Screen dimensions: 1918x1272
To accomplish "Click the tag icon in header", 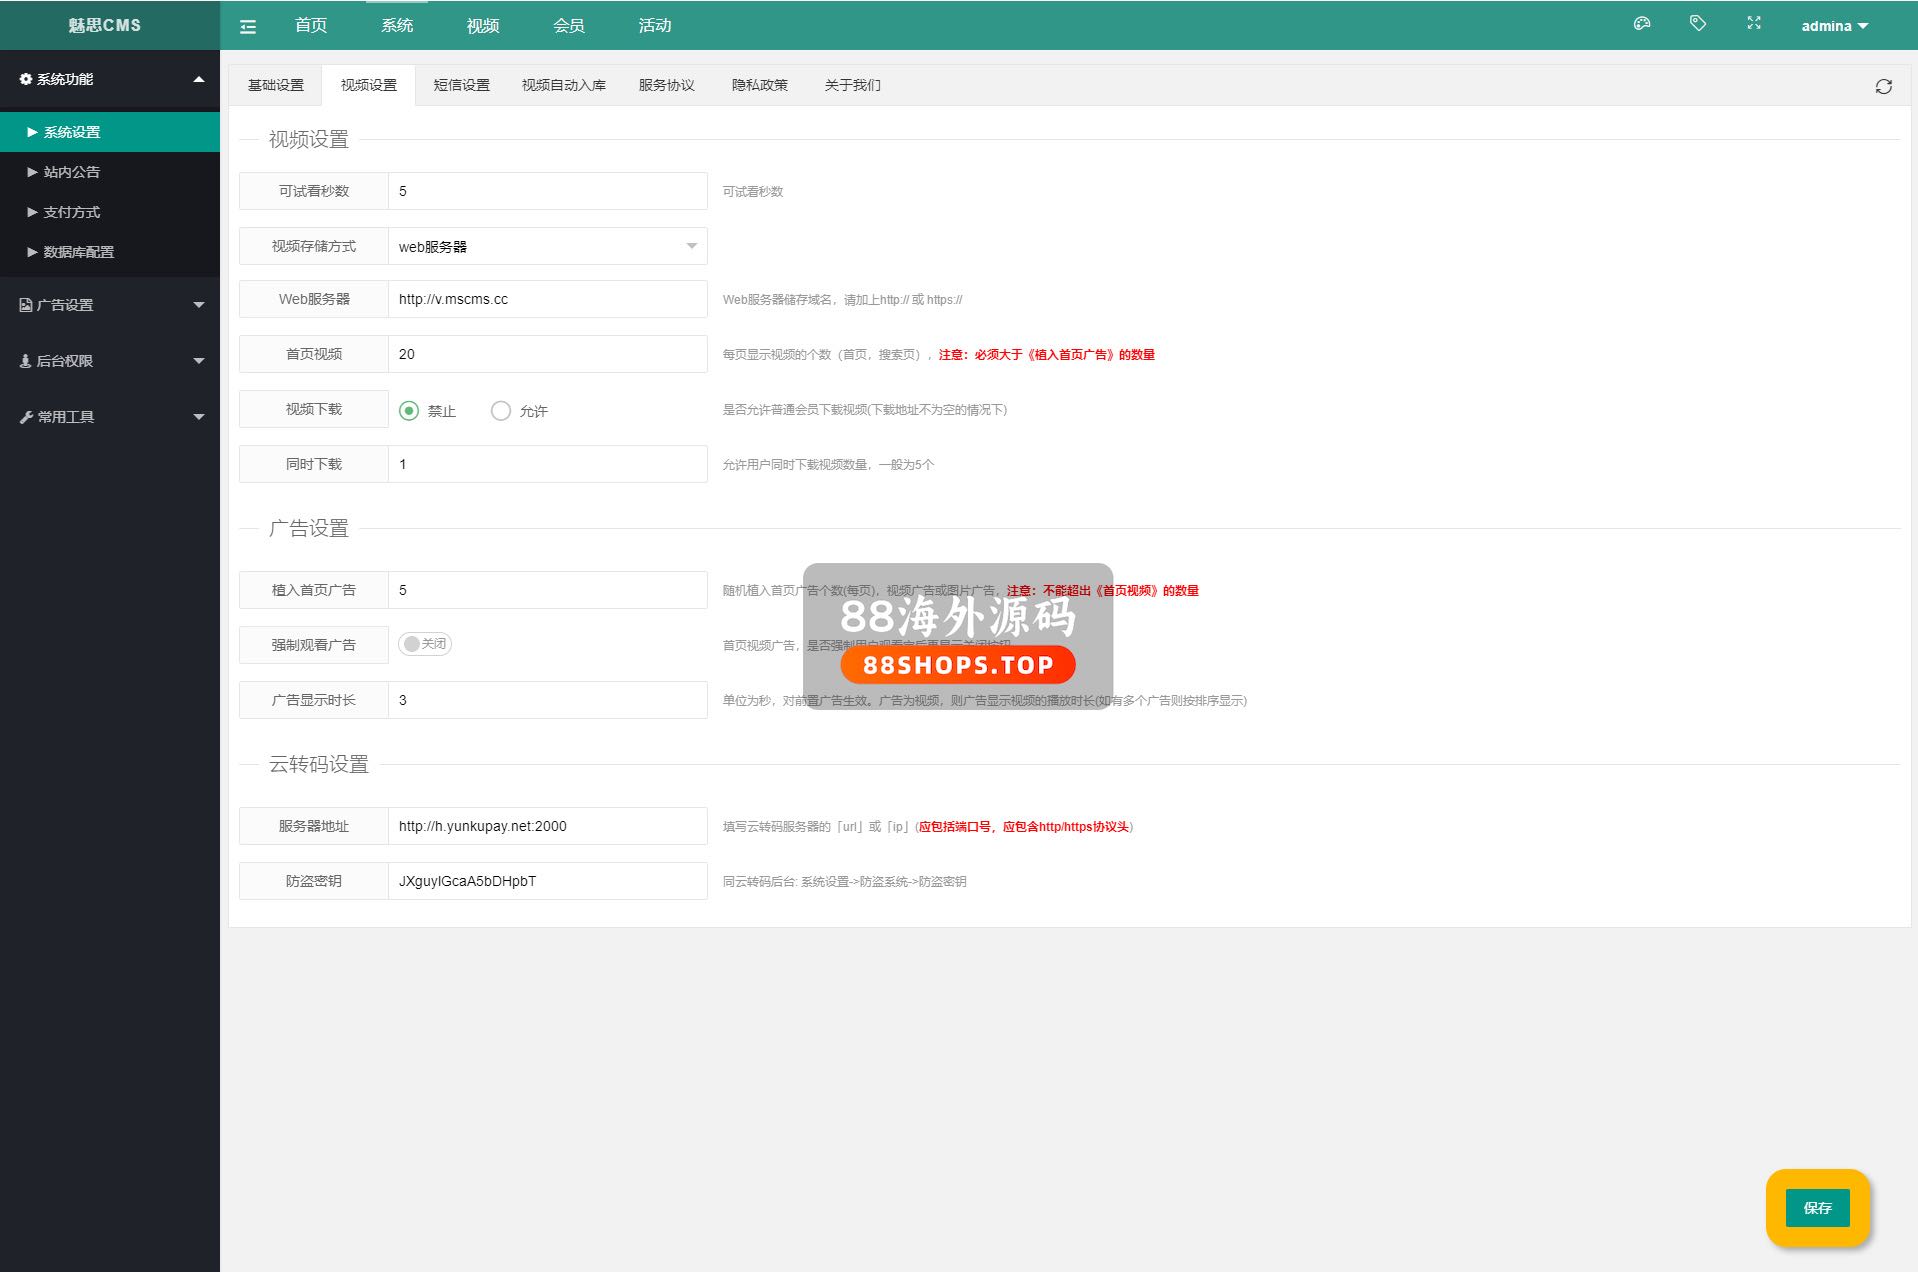I will click(1697, 24).
